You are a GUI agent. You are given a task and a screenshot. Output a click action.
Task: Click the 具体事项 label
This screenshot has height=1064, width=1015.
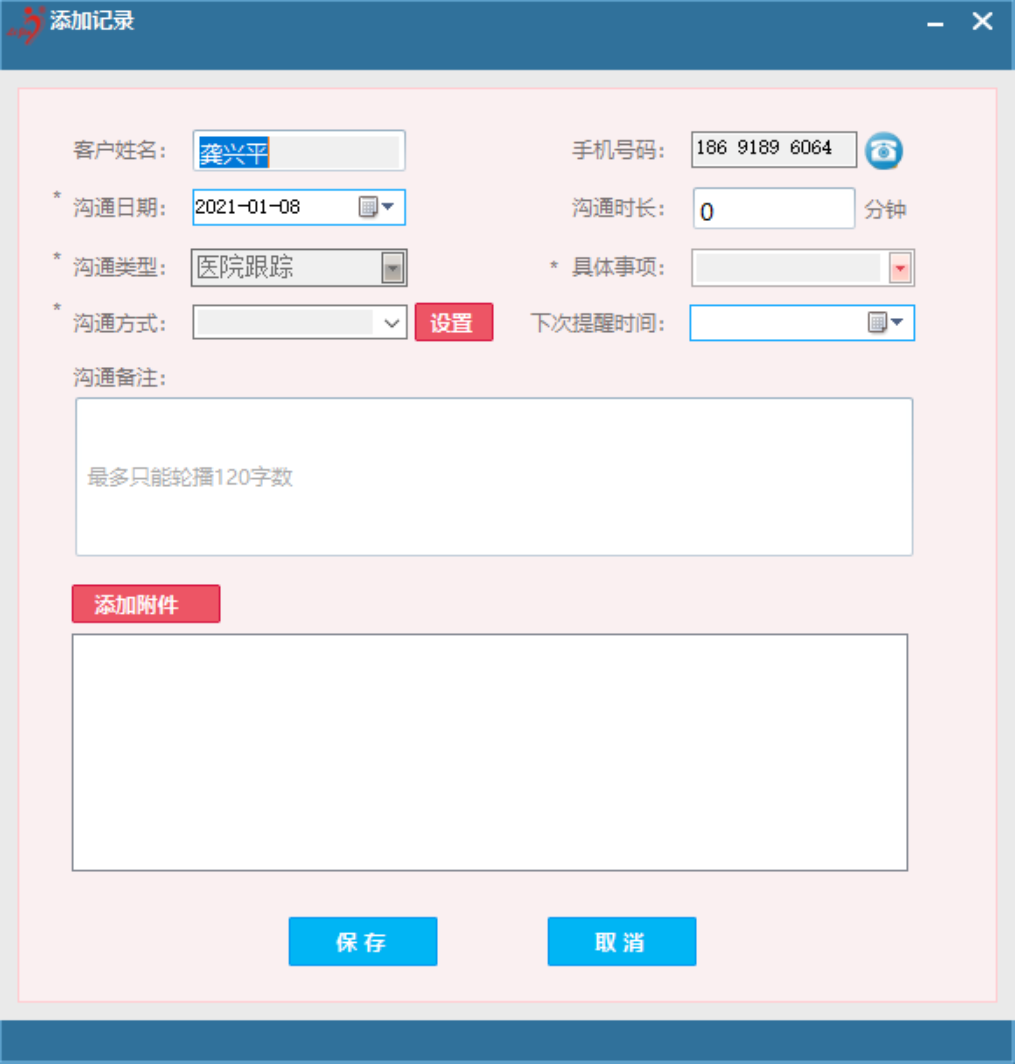click(x=618, y=267)
